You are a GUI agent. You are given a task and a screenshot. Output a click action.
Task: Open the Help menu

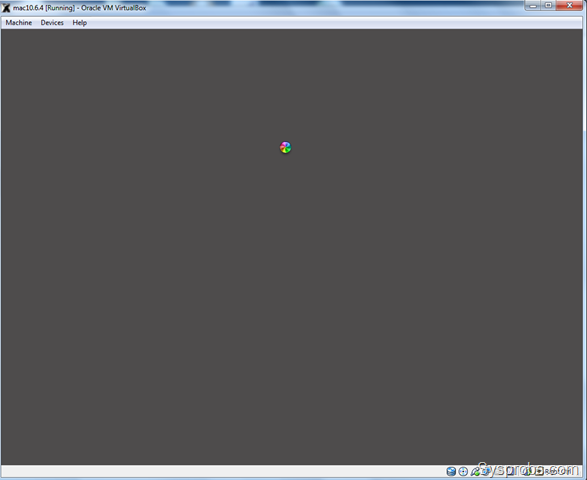click(80, 23)
